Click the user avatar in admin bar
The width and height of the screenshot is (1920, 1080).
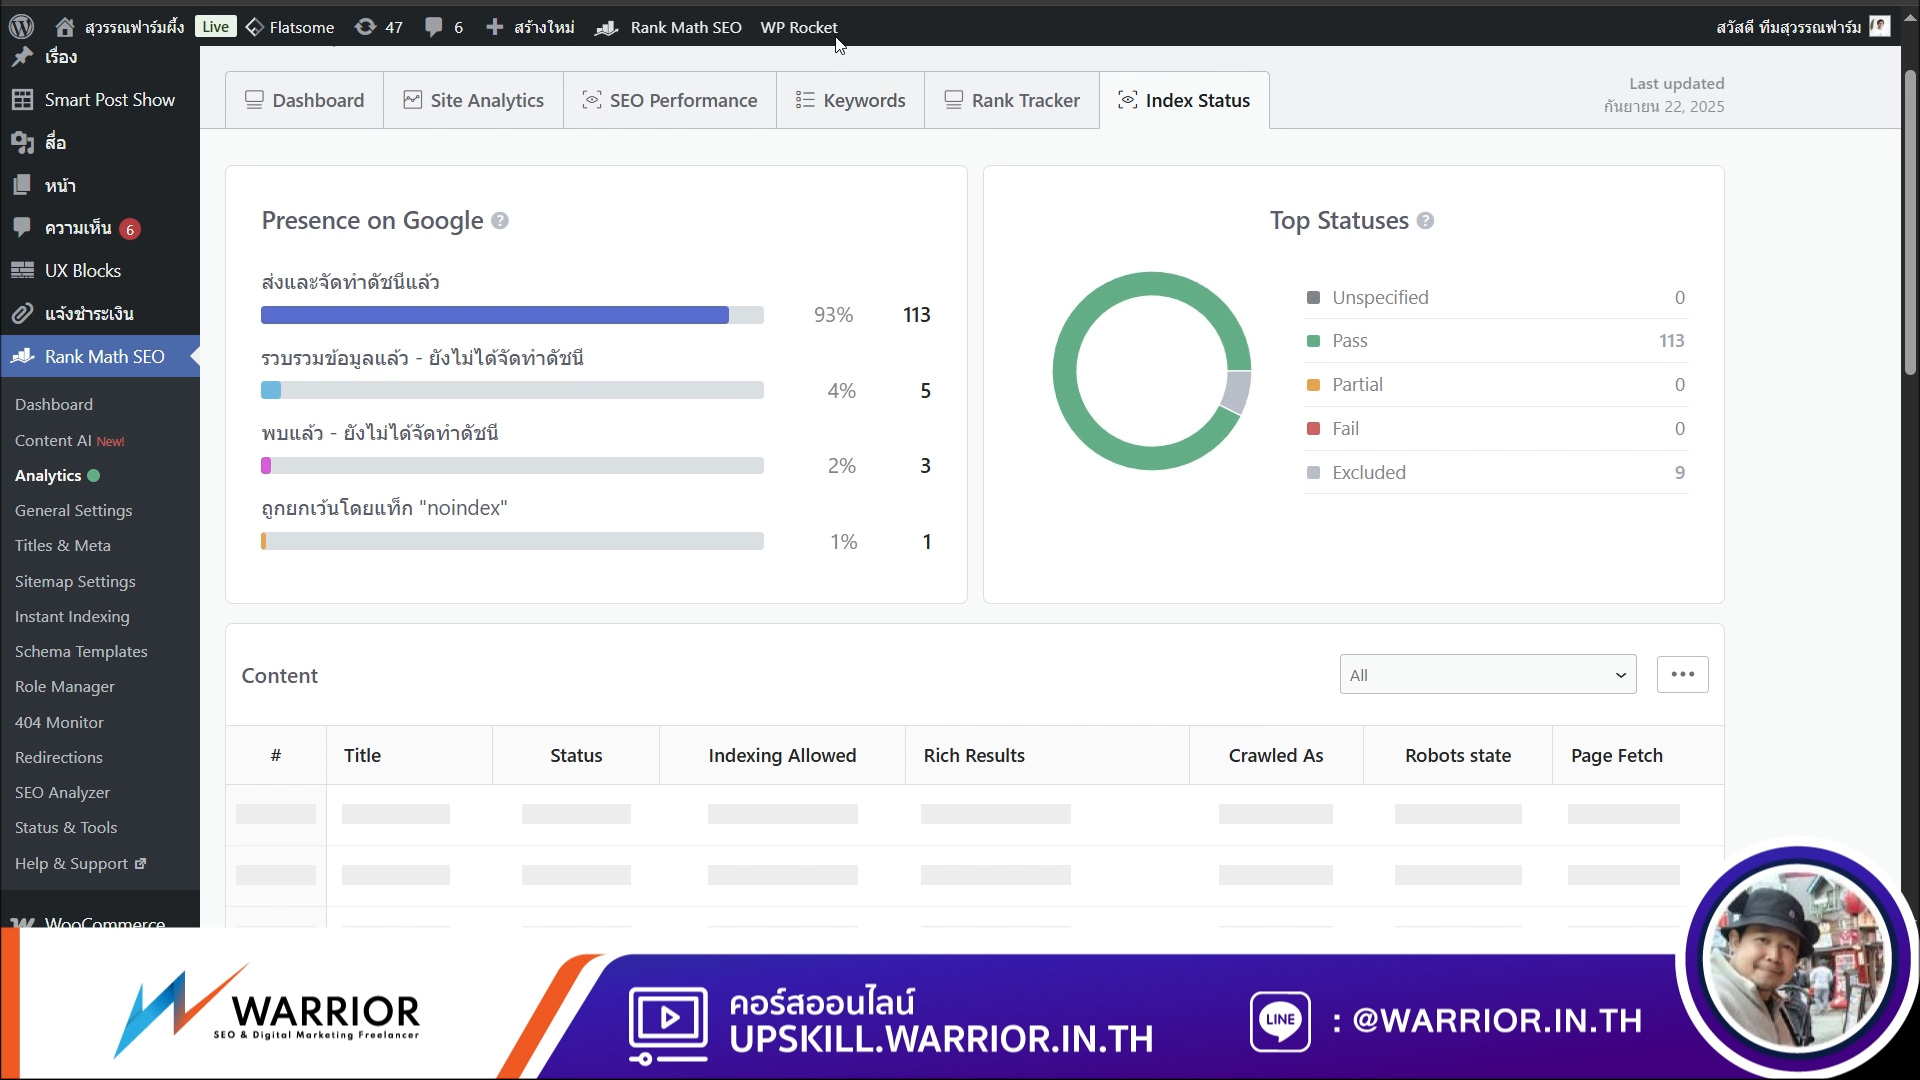tap(1880, 27)
